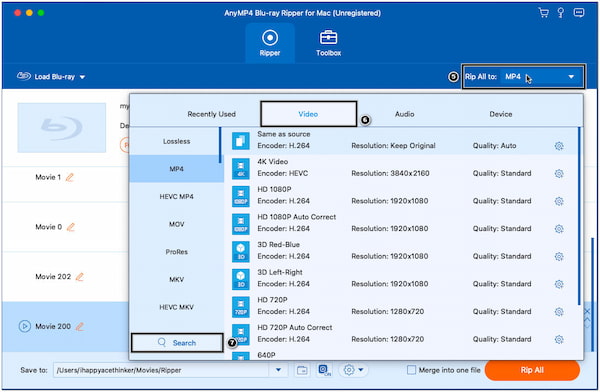The image size is (600, 392).
Task: Click the format list vertical scrollbar
Action: pos(579,216)
